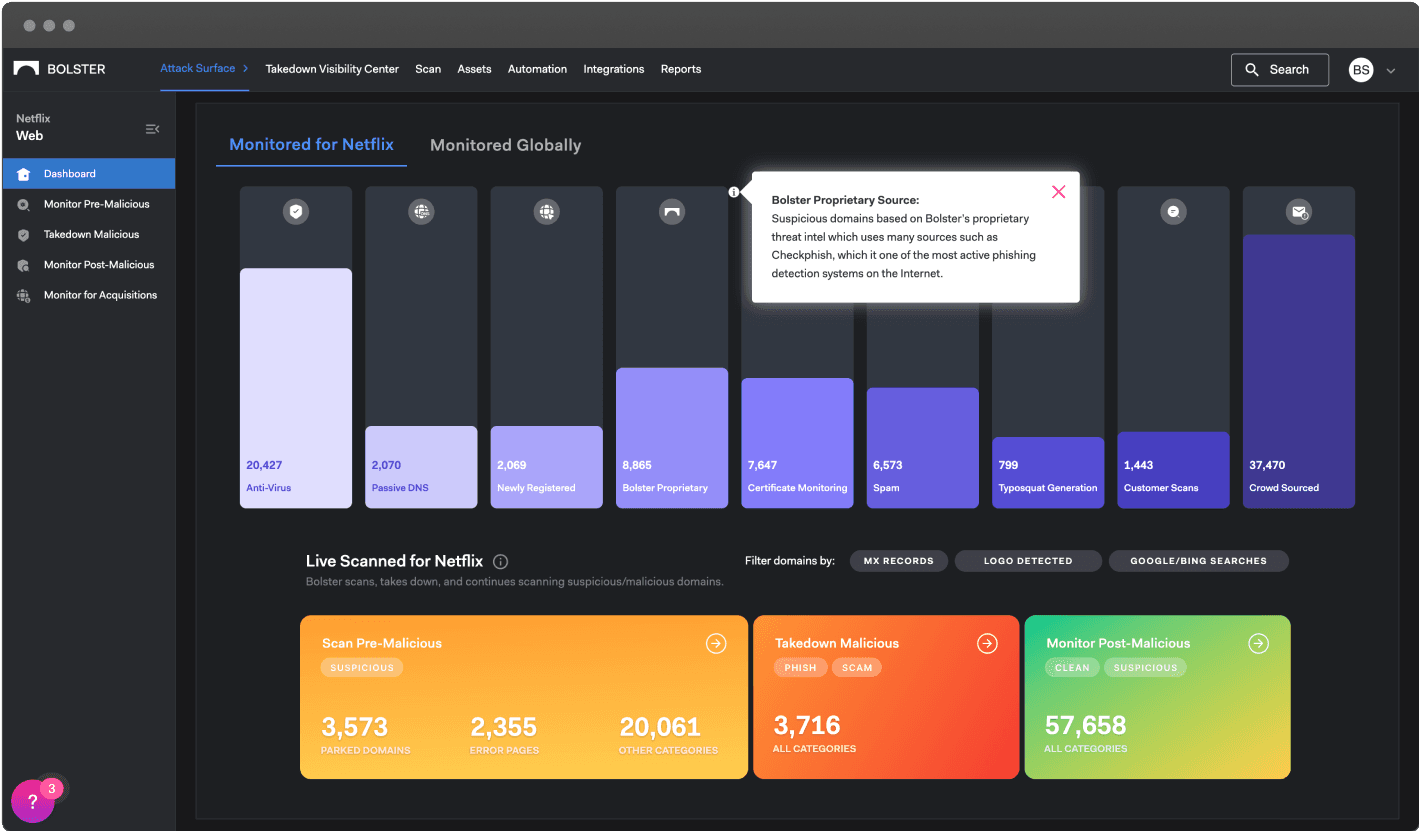Select the Customer Scans bar 1,443
Screen dimensions: 1419x831
pos(1174,470)
